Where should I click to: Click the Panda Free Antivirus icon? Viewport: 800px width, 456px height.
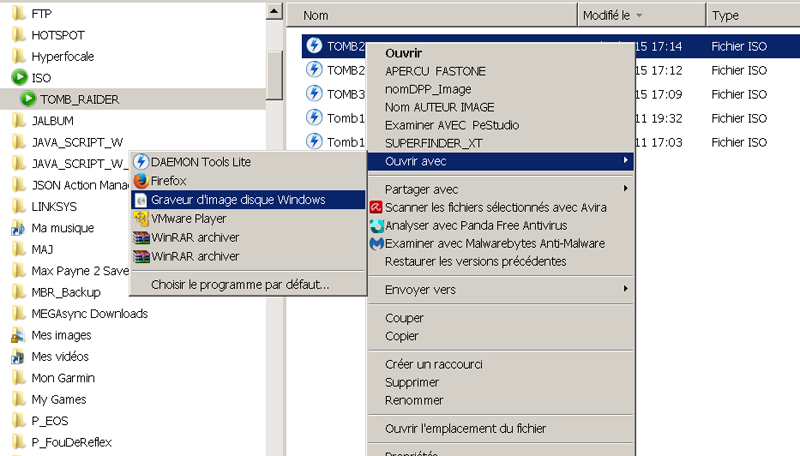[377, 225]
